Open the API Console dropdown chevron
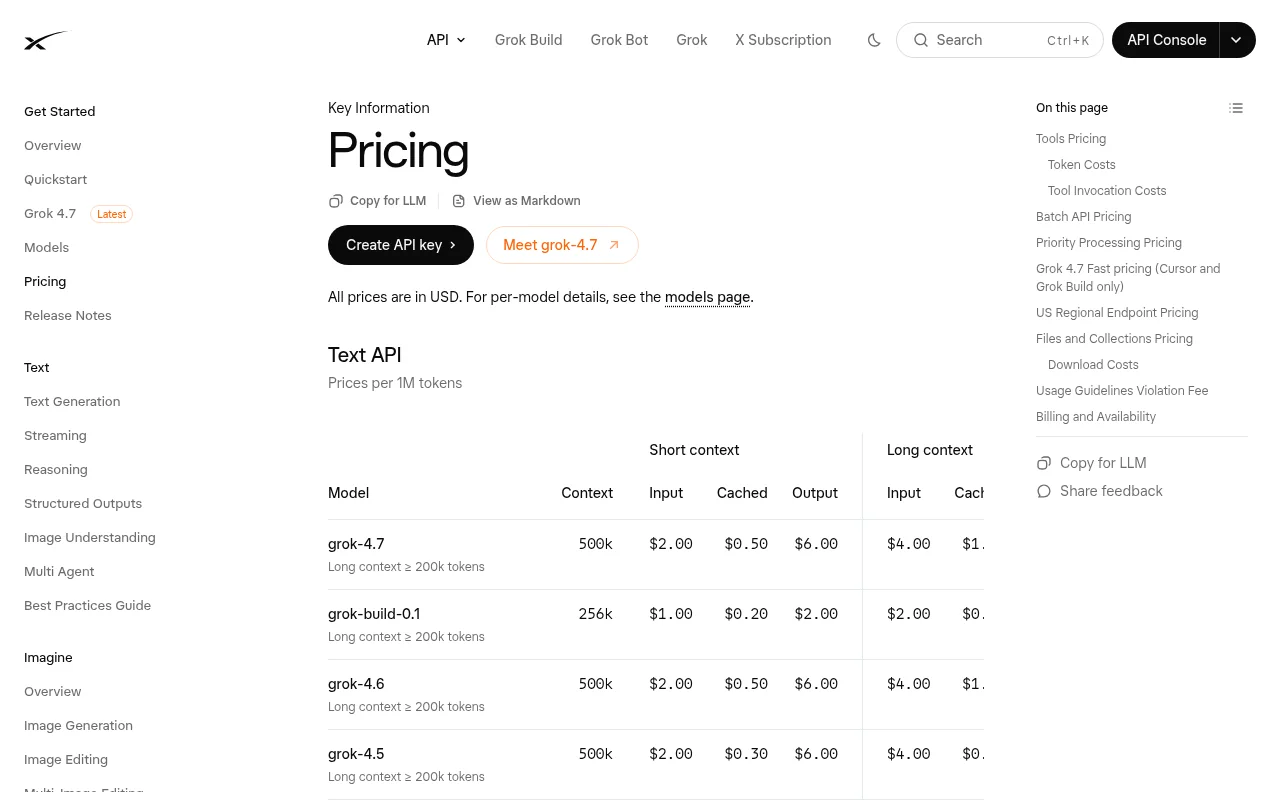Screen dimensions: 1280x800 tap(1237, 40)
